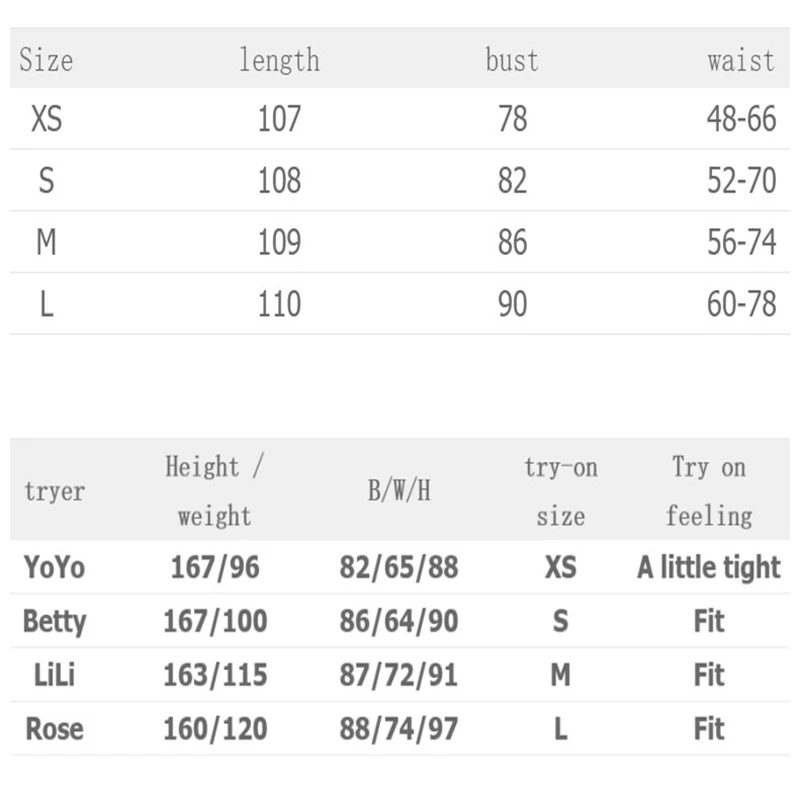Click the 'bust' column header
This screenshot has height=800, width=800.
(512, 60)
